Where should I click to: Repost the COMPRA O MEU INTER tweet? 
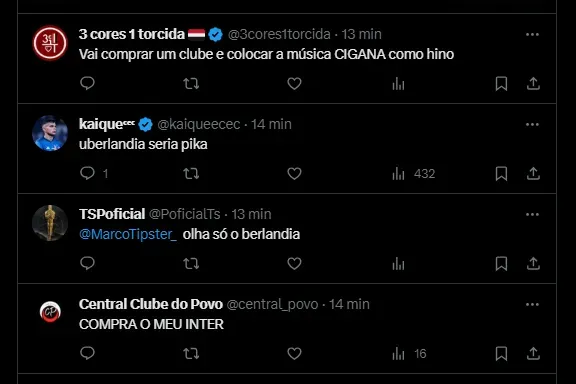[x=191, y=354]
